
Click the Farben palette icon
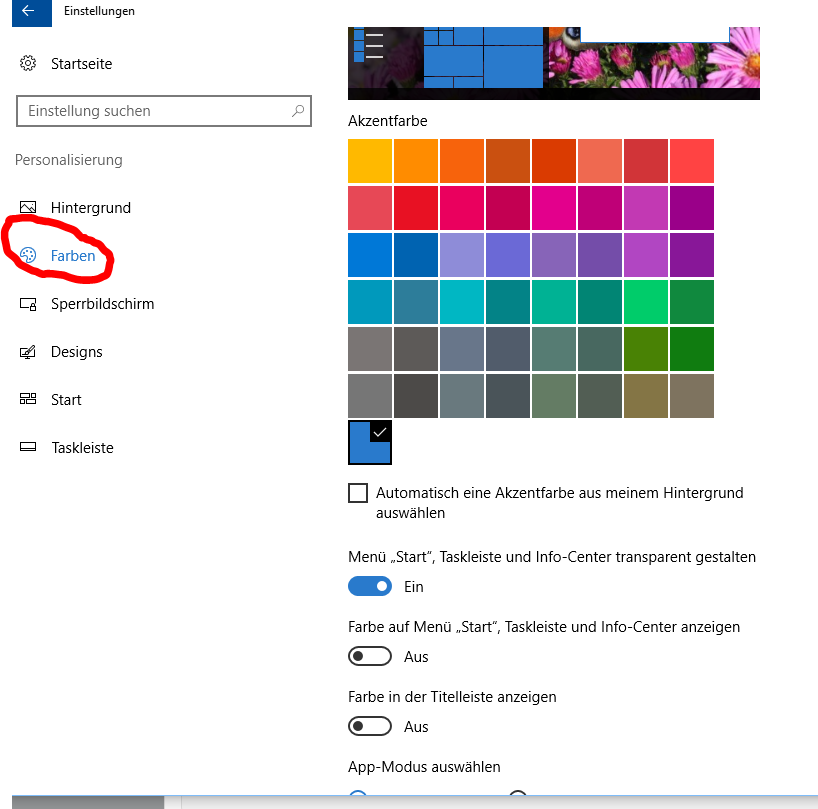28,255
